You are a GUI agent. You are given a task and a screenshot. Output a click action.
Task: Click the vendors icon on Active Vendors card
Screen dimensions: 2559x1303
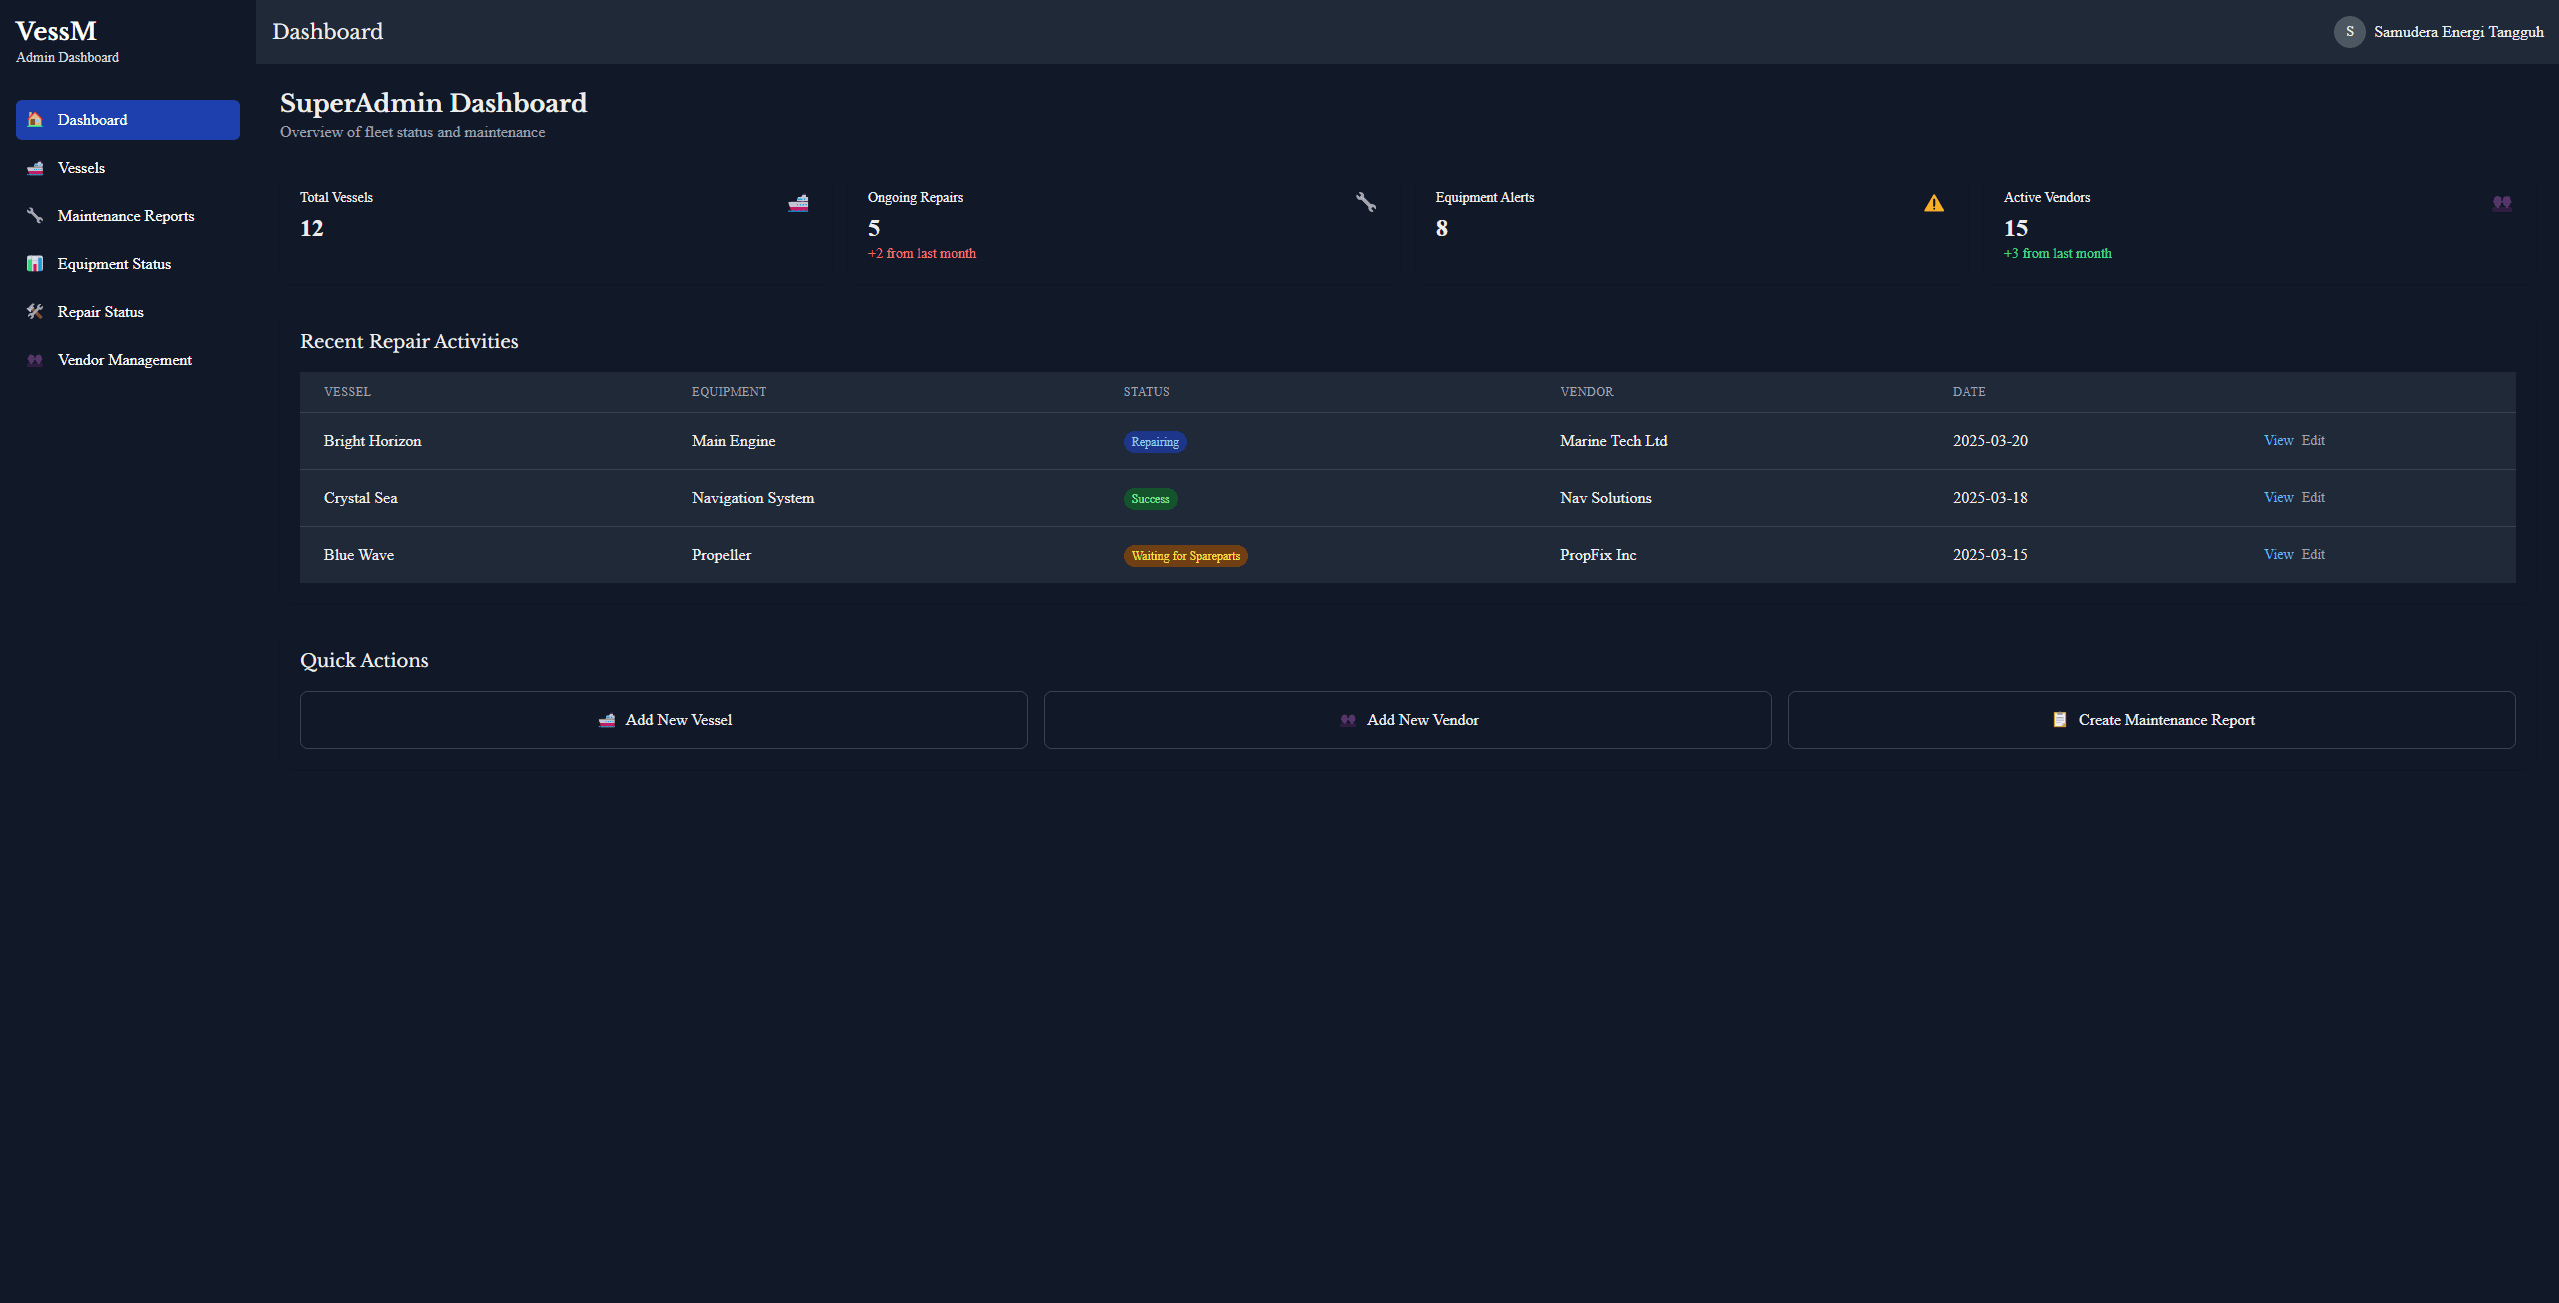(2500, 203)
